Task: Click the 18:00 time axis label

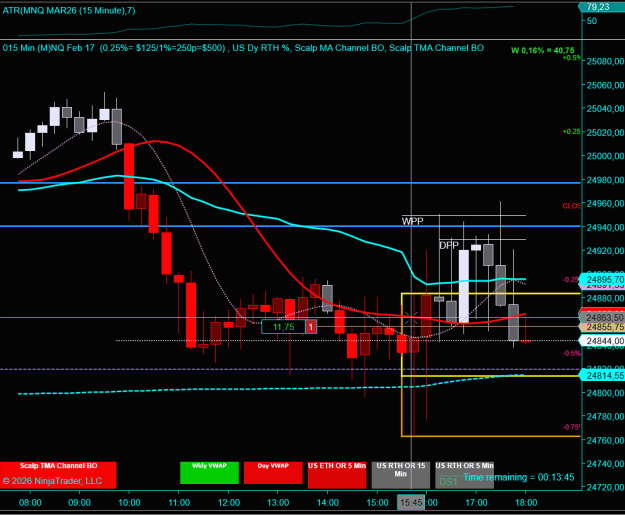Action: pyautogui.click(x=526, y=503)
